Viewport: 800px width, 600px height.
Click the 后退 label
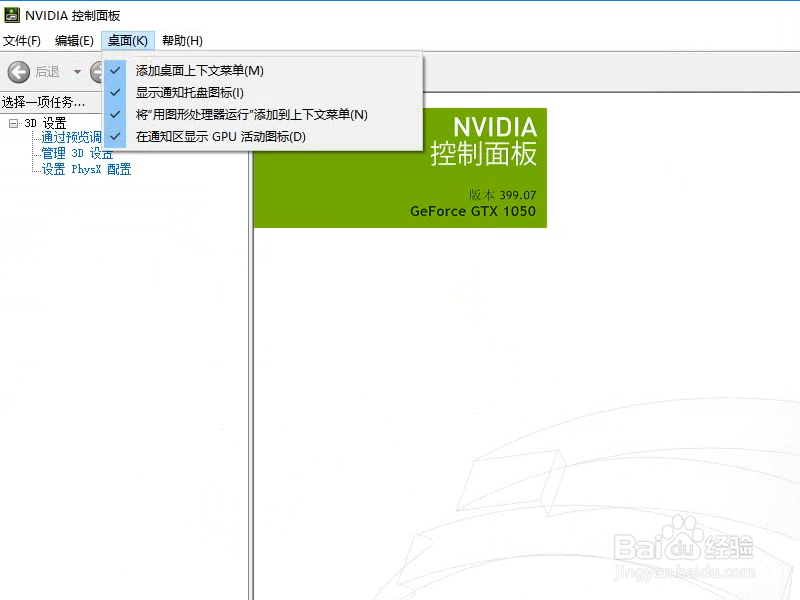(47, 72)
